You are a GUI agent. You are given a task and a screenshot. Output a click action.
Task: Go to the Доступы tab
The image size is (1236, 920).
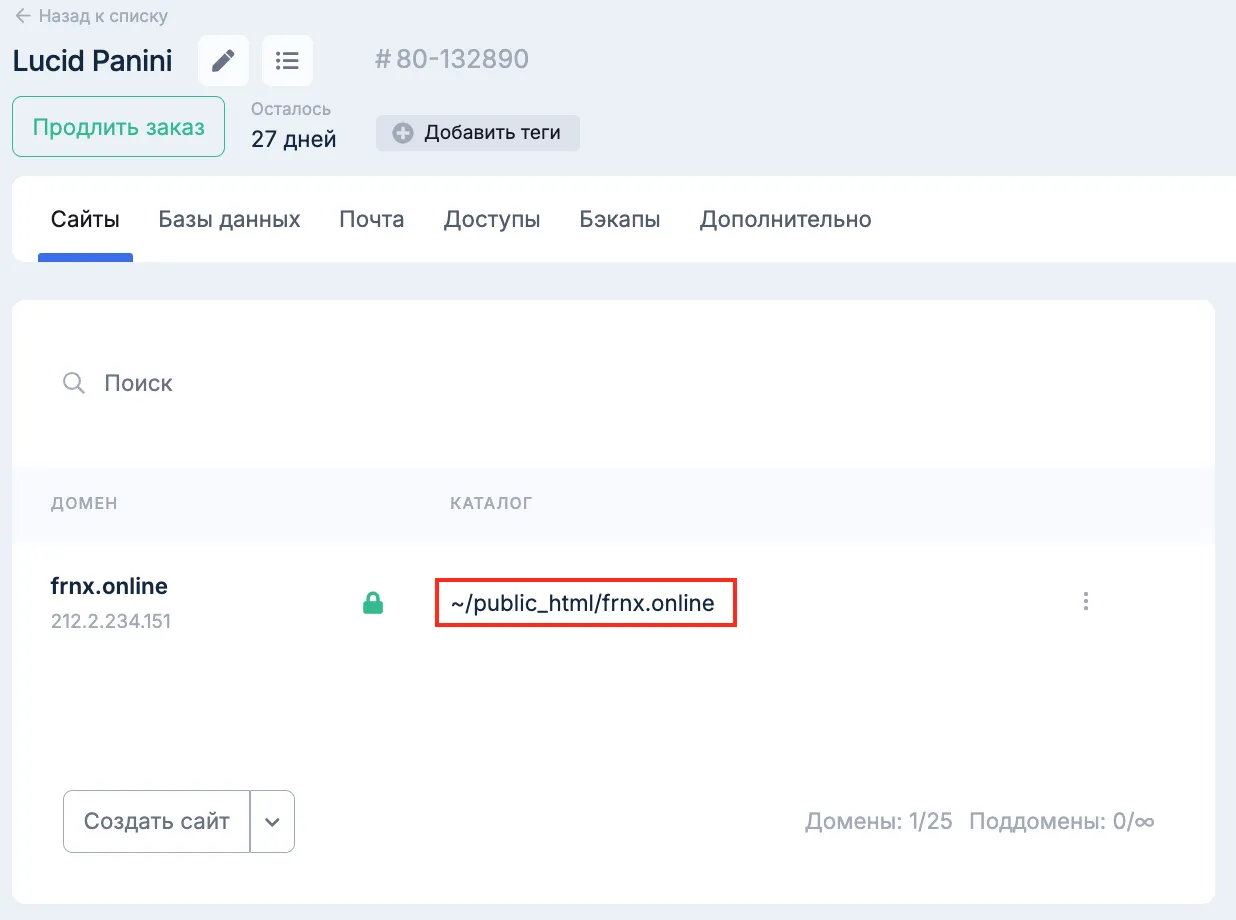[x=492, y=219]
